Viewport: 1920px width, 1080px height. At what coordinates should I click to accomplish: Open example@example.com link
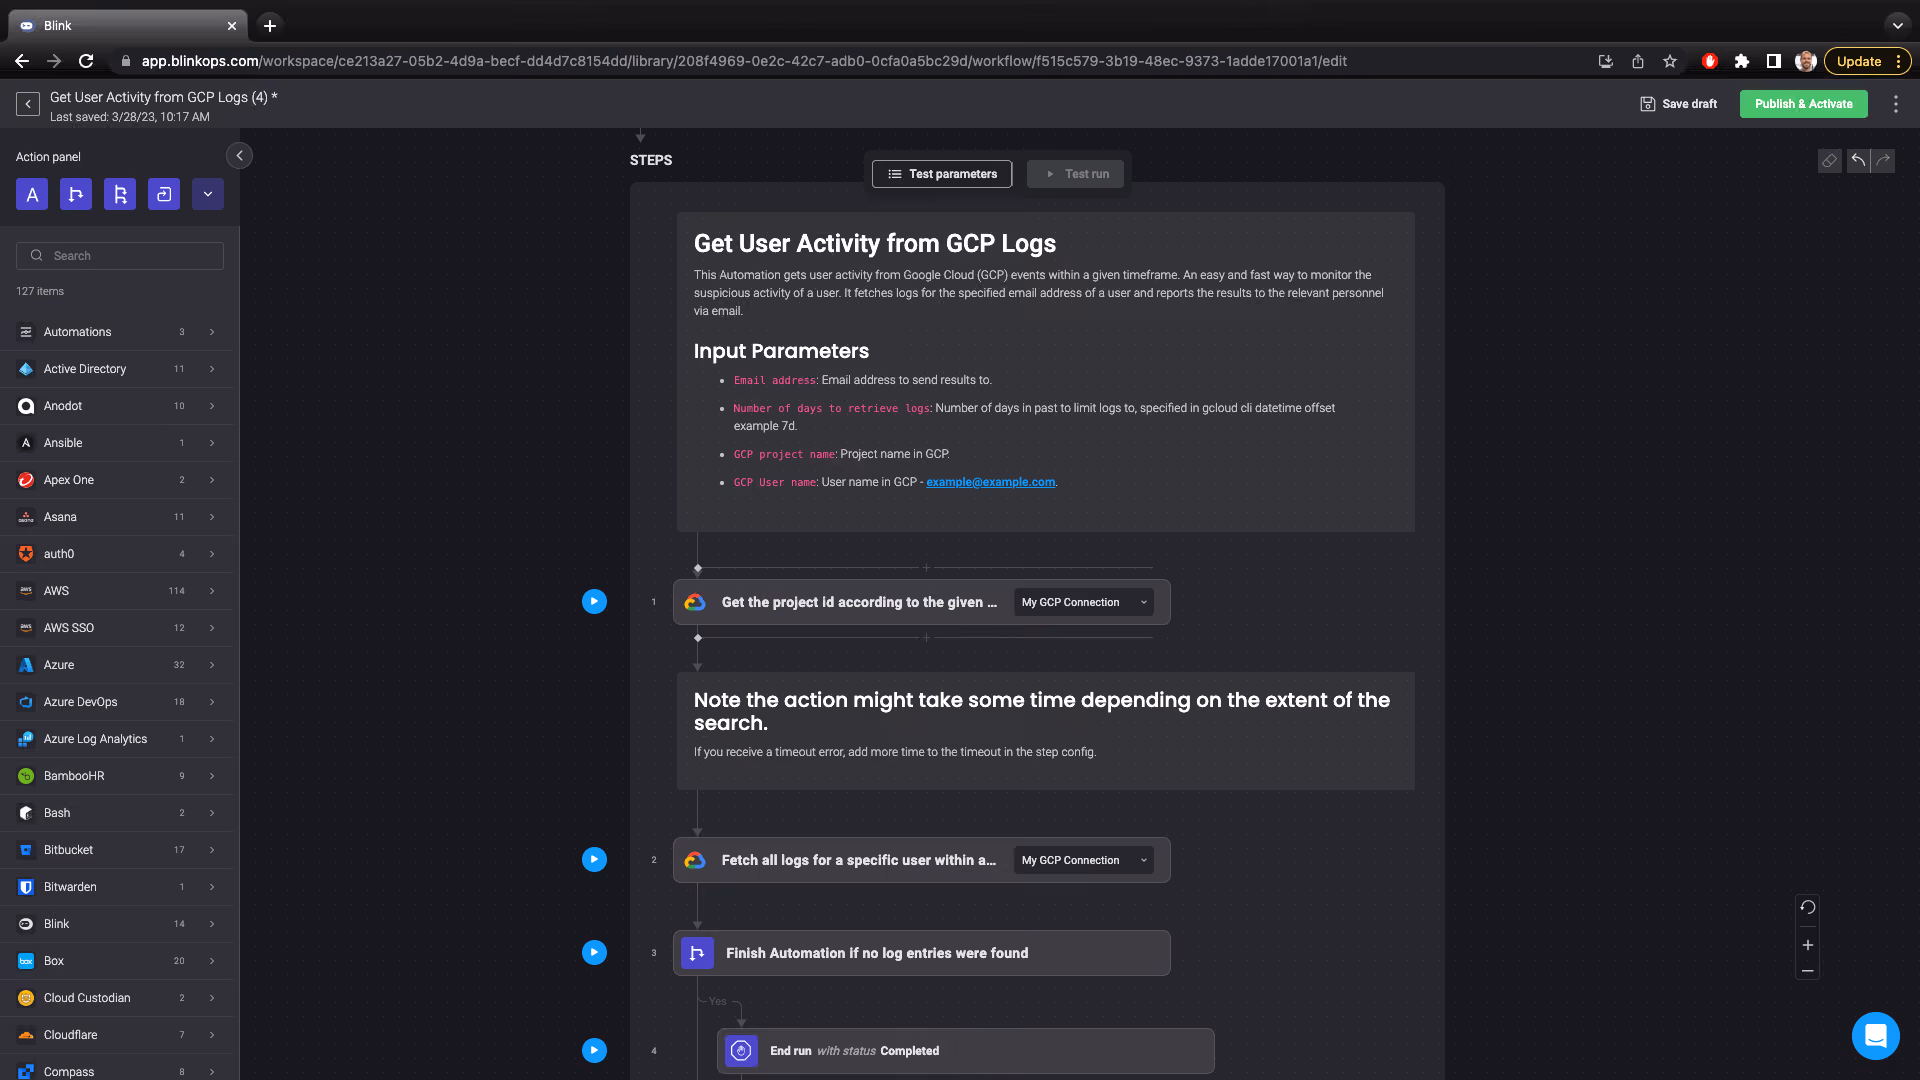tap(990, 482)
